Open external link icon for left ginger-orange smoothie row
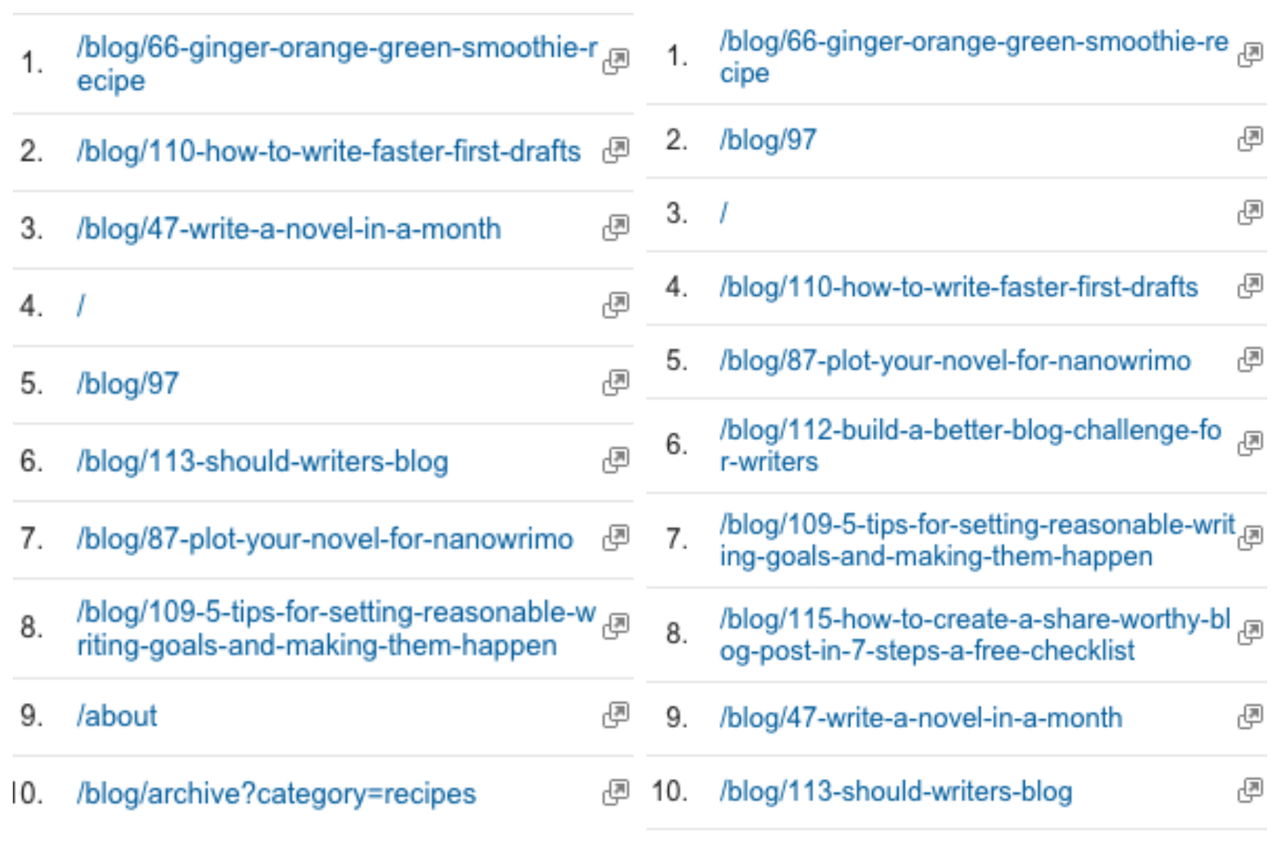The image size is (1280, 845). (616, 62)
